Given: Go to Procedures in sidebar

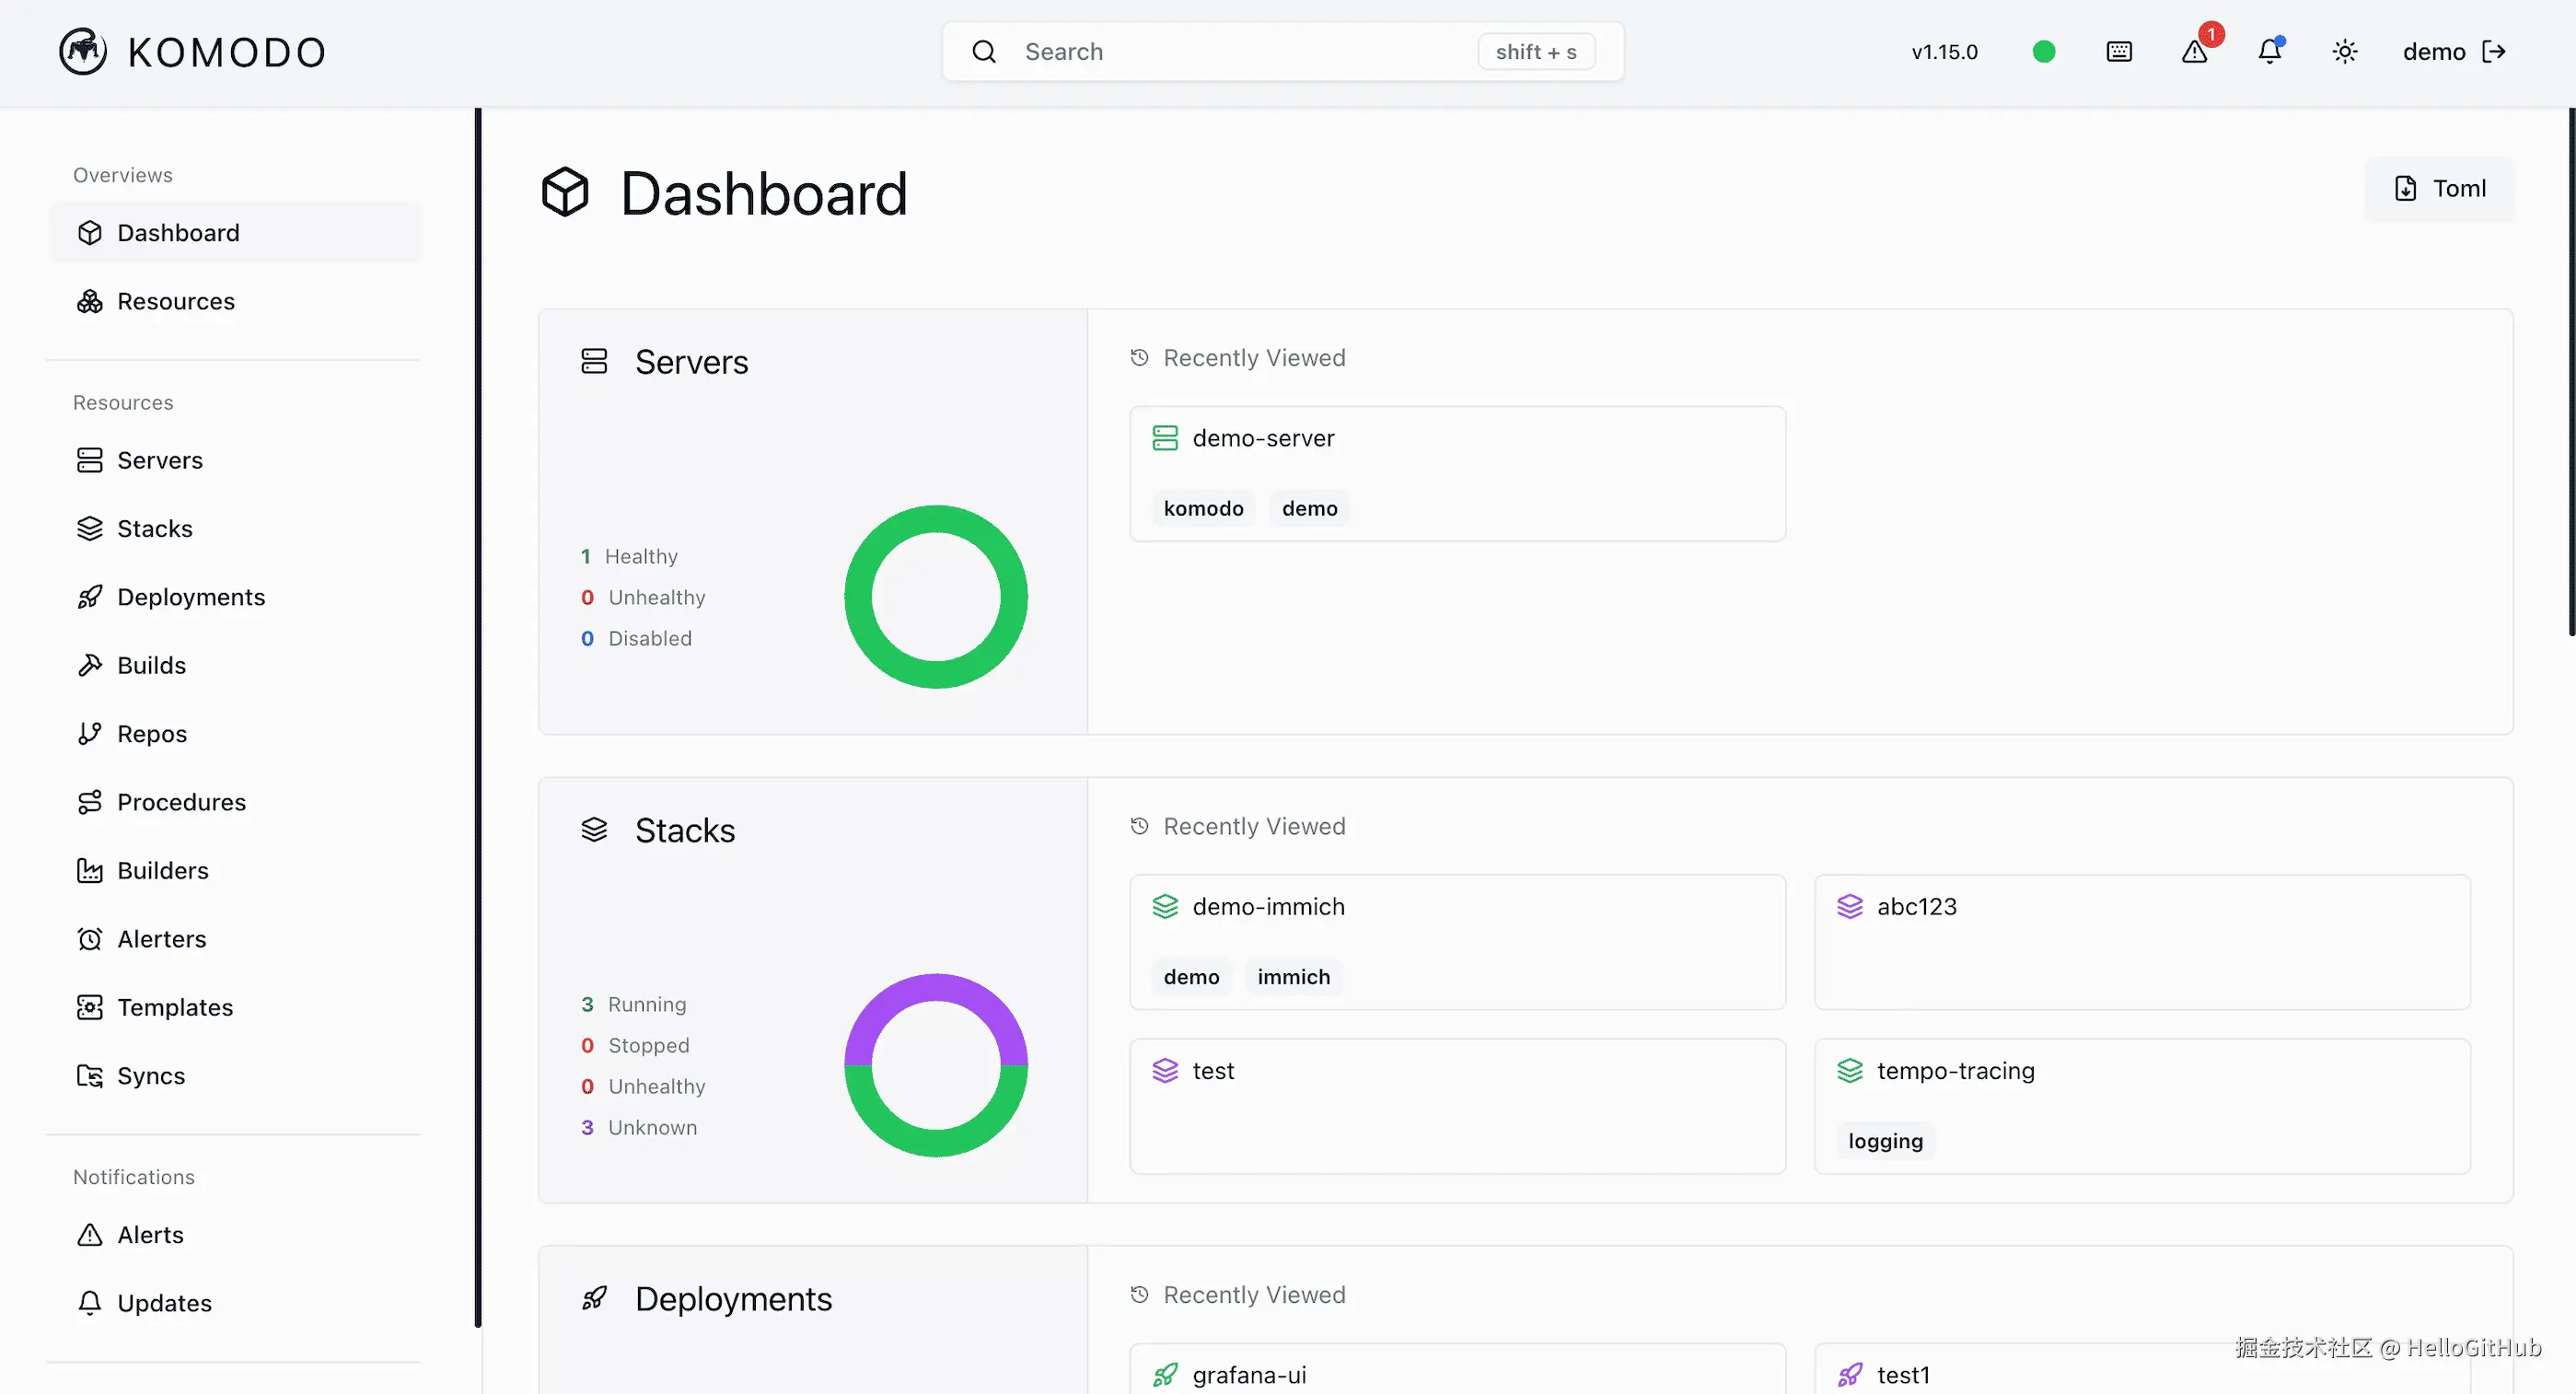Looking at the screenshot, I should coord(181,802).
